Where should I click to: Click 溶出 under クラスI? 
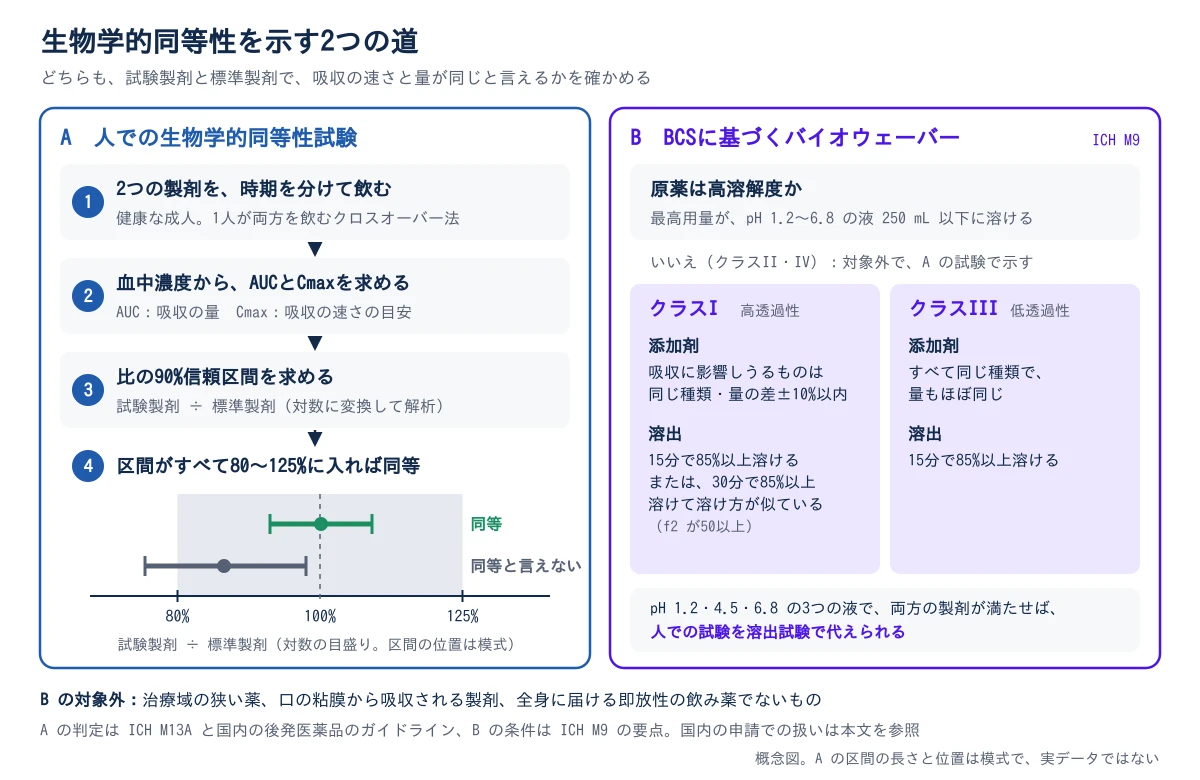(x=665, y=434)
